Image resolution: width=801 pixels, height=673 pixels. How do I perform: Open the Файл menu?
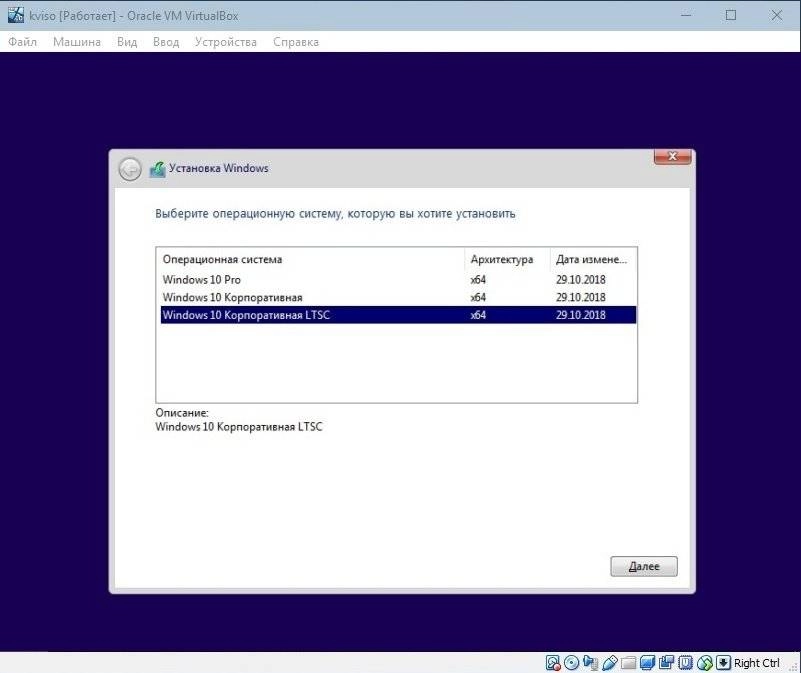click(x=22, y=42)
